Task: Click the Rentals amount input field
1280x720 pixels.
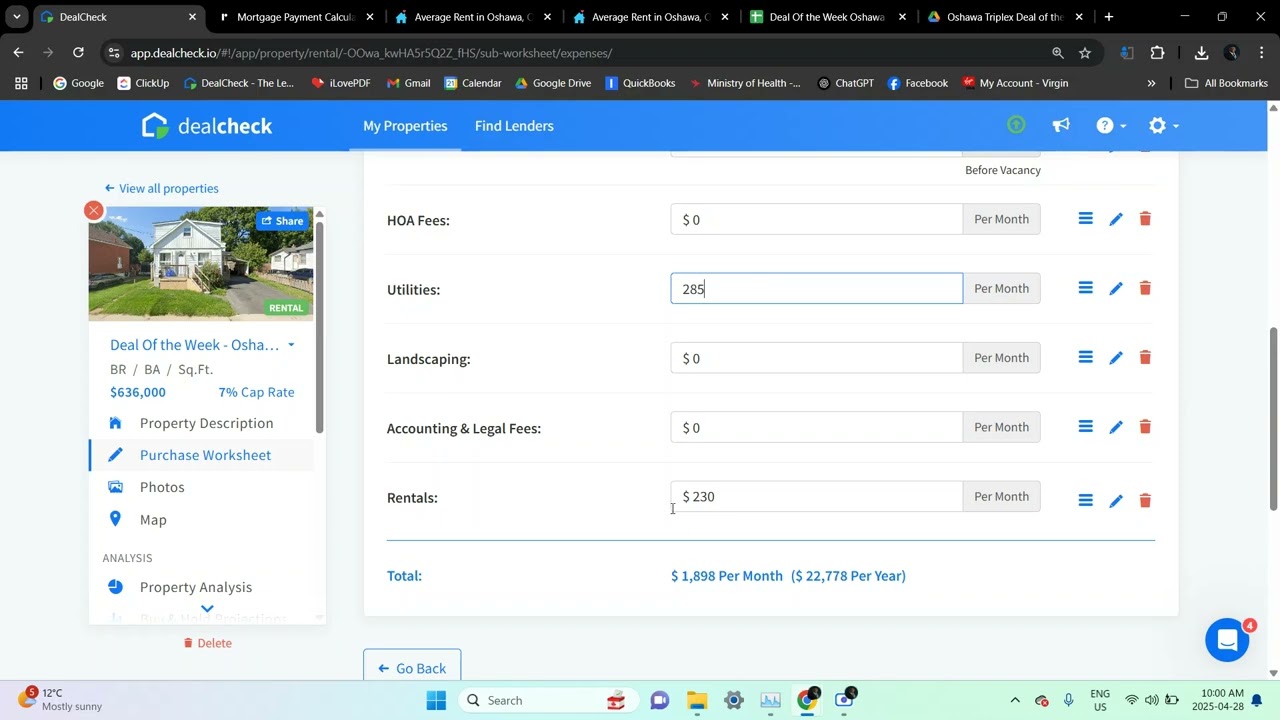Action: click(817, 496)
